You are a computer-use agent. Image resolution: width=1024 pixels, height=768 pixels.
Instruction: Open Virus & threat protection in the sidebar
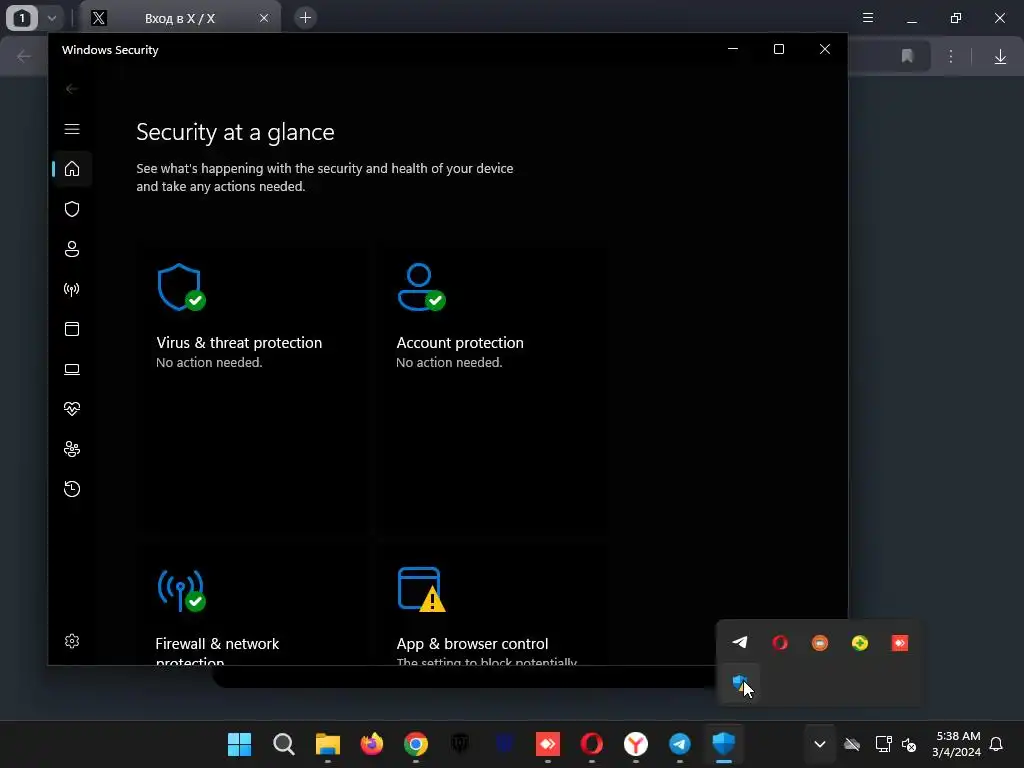(x=72, y=209)
